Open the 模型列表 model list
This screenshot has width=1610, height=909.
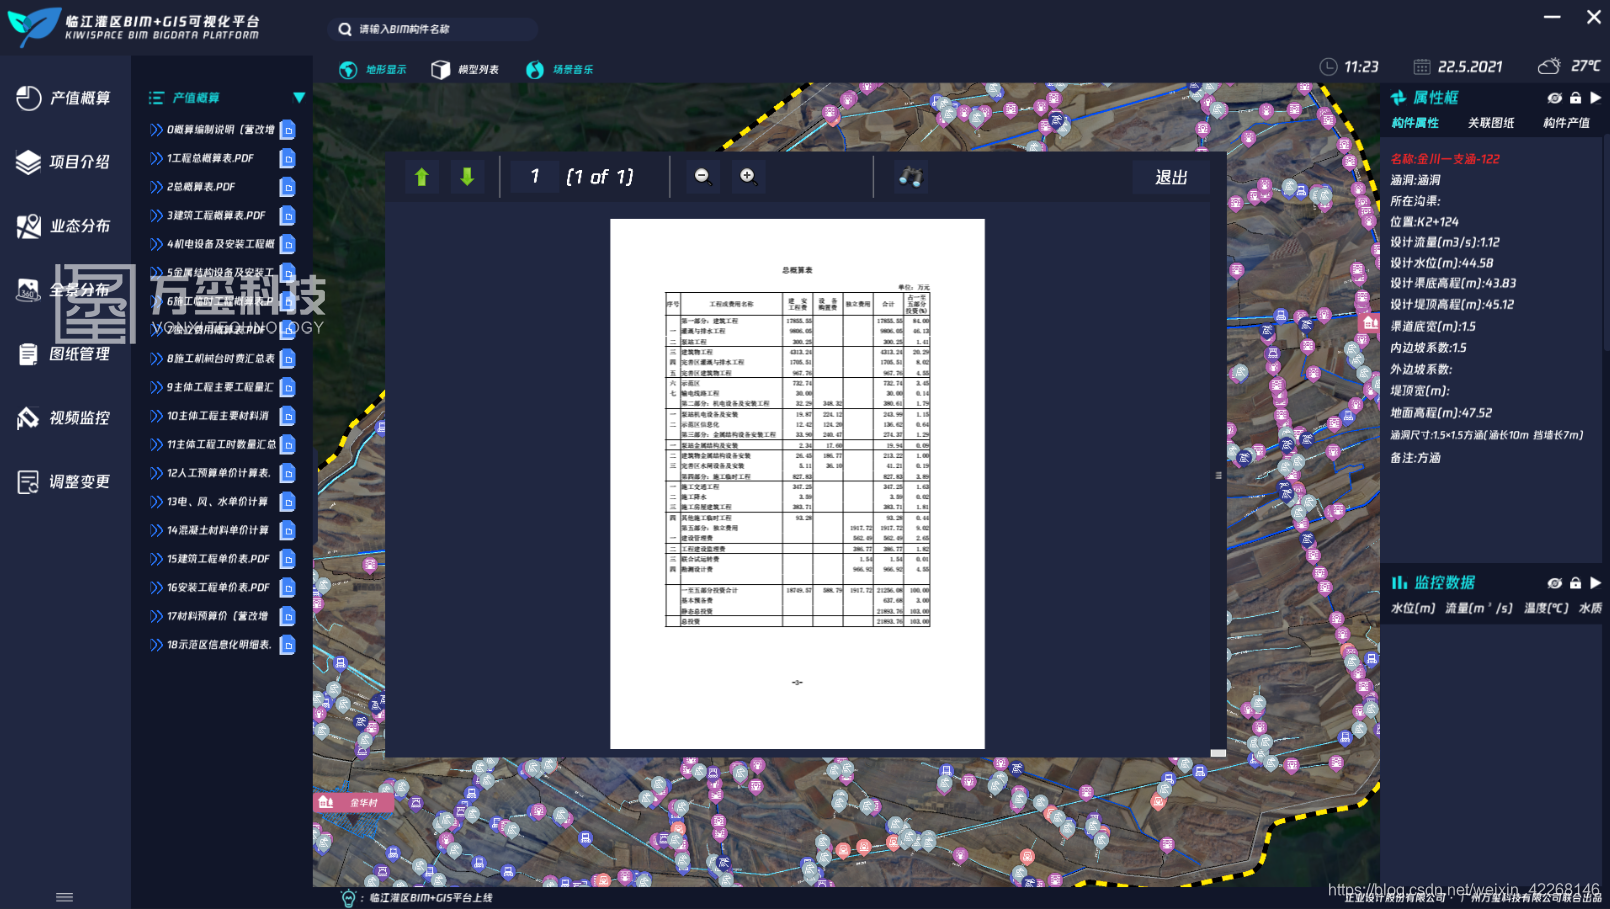click(465, 70)
